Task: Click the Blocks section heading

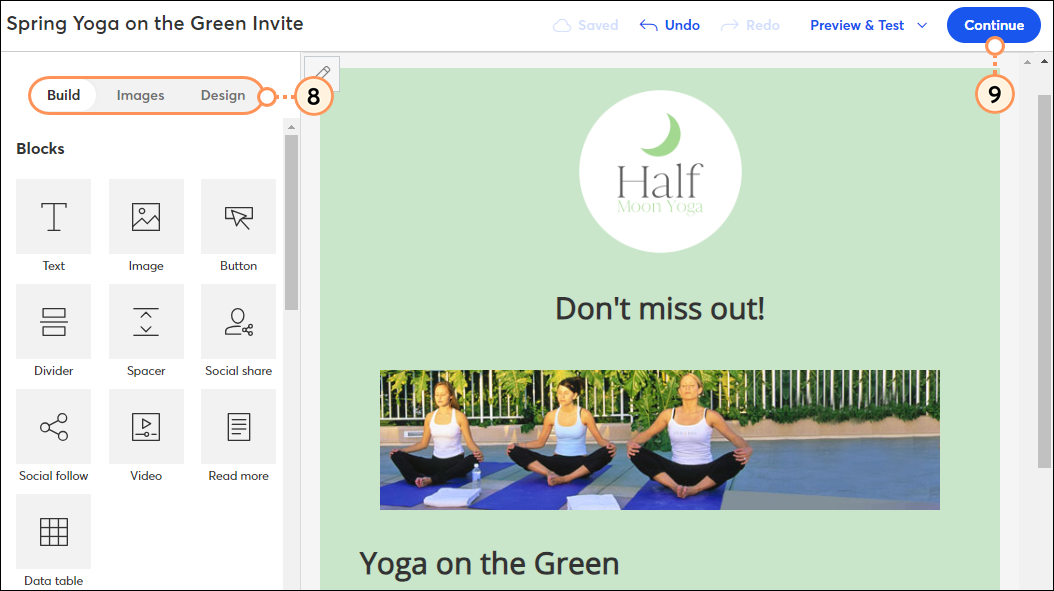Action: click(40, 149)
